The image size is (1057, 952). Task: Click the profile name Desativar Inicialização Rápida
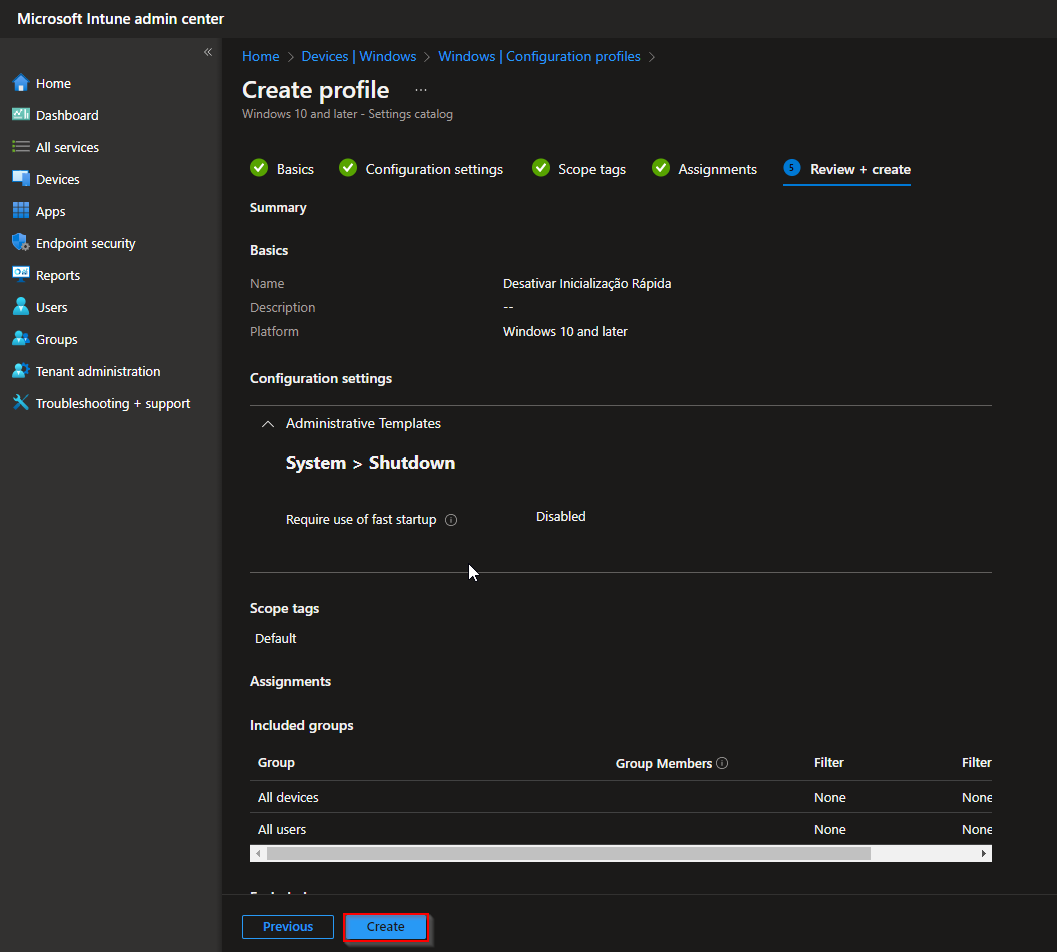(587, 283)
